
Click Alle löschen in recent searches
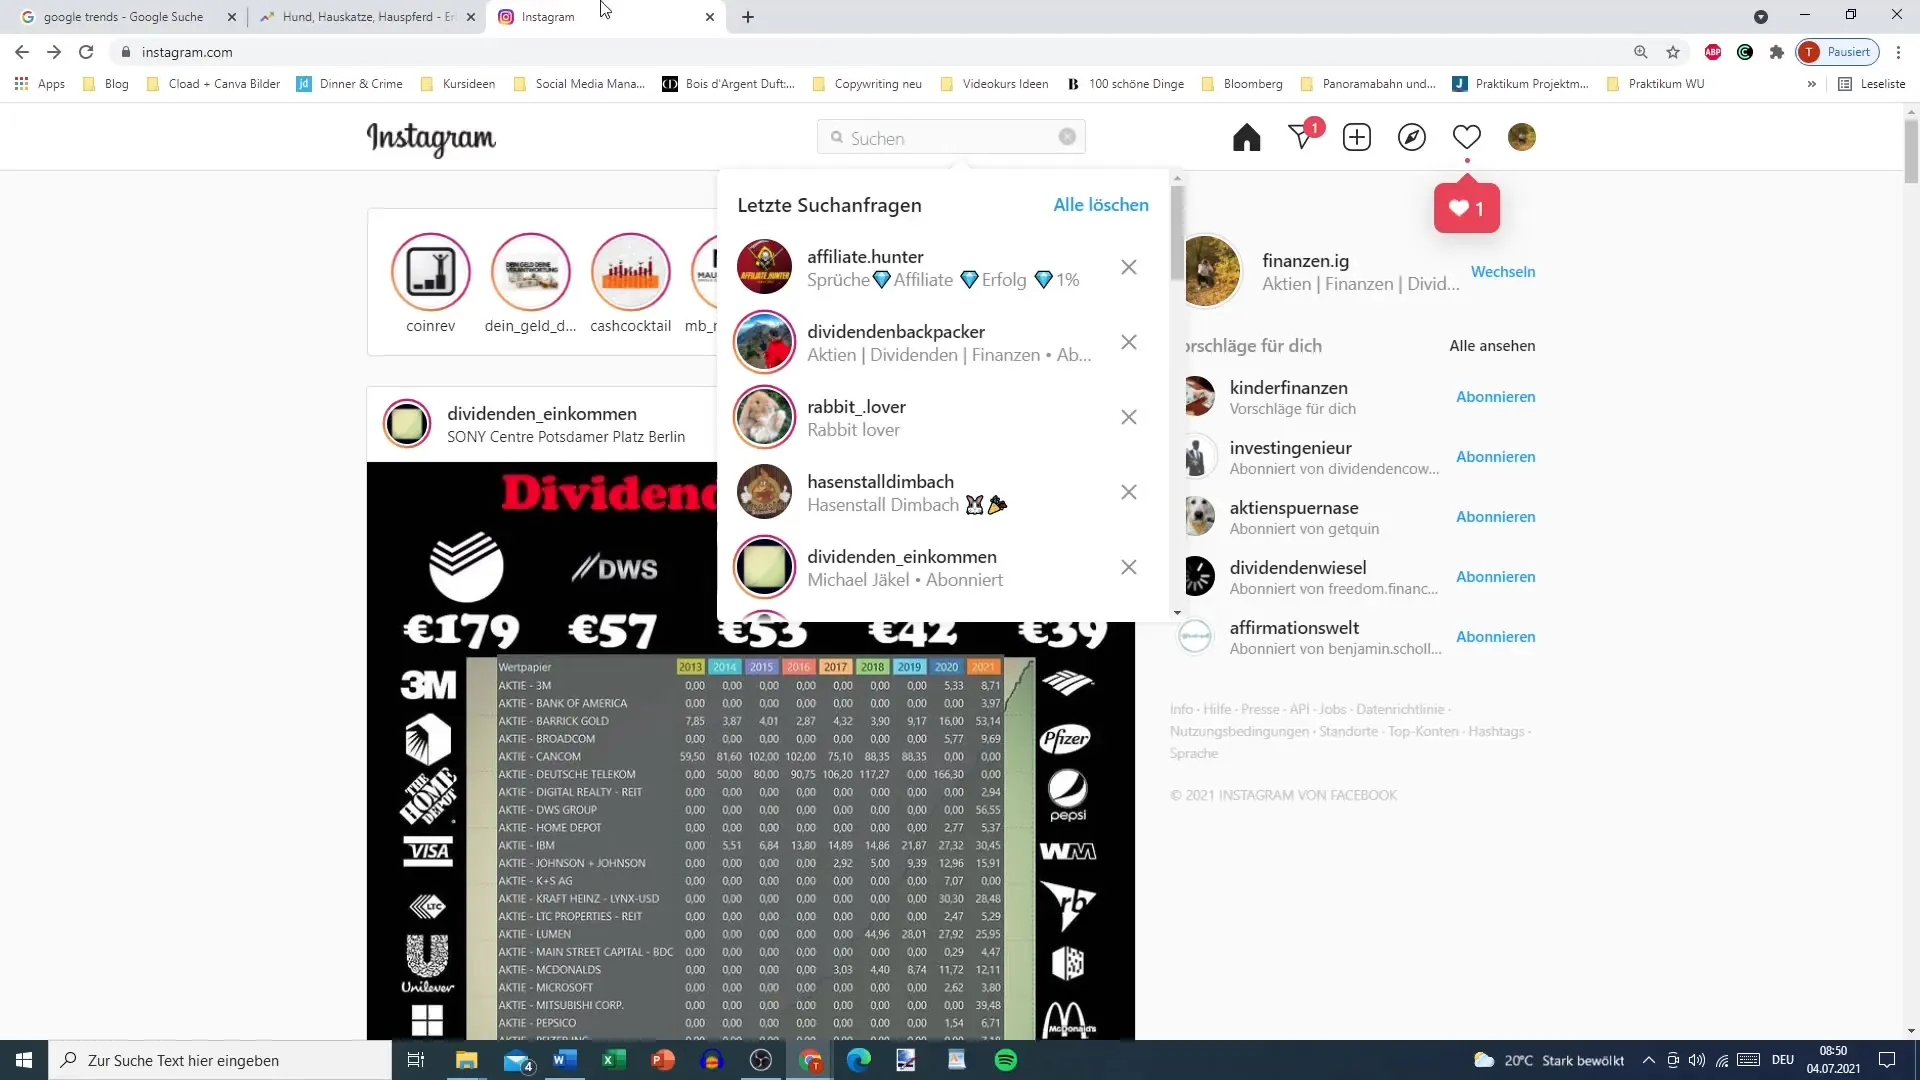pos(1101,205)
